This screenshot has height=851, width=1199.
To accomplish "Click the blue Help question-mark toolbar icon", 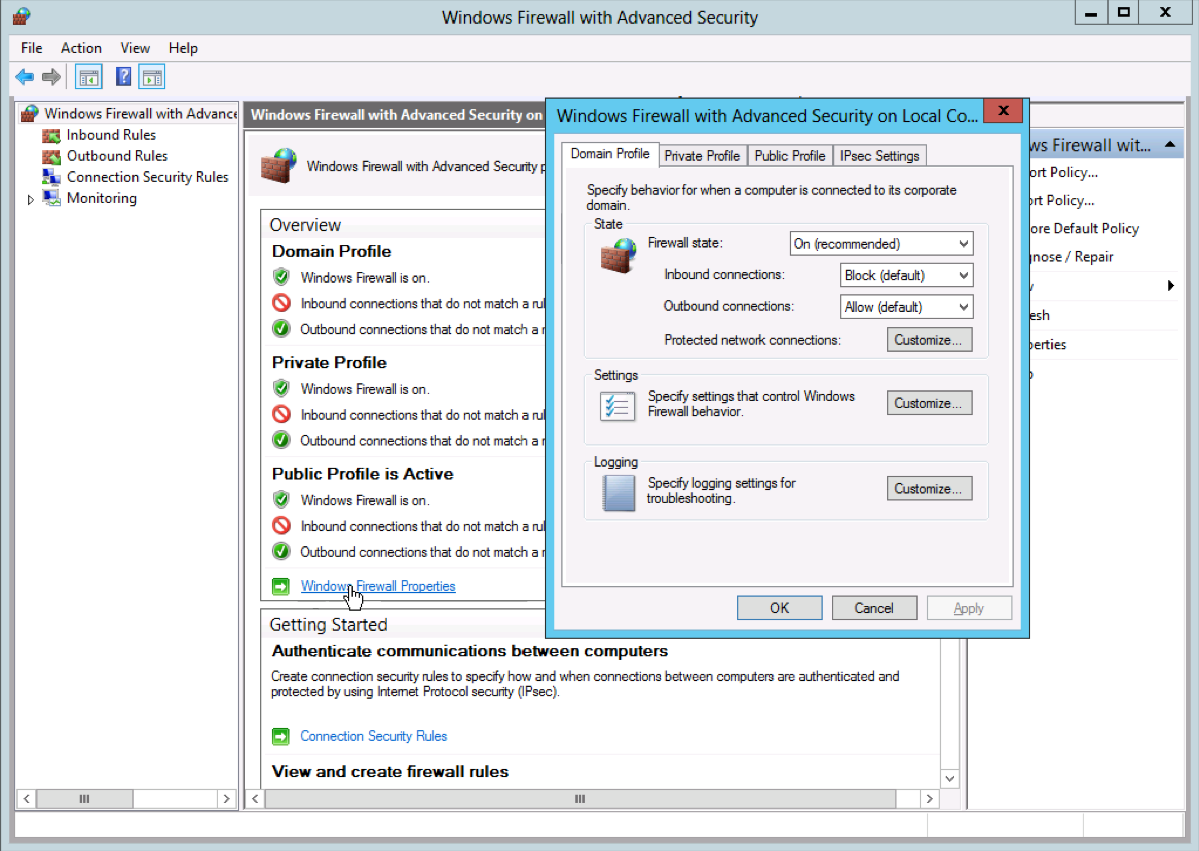I will pyautogui.click(x=123, y=76).
